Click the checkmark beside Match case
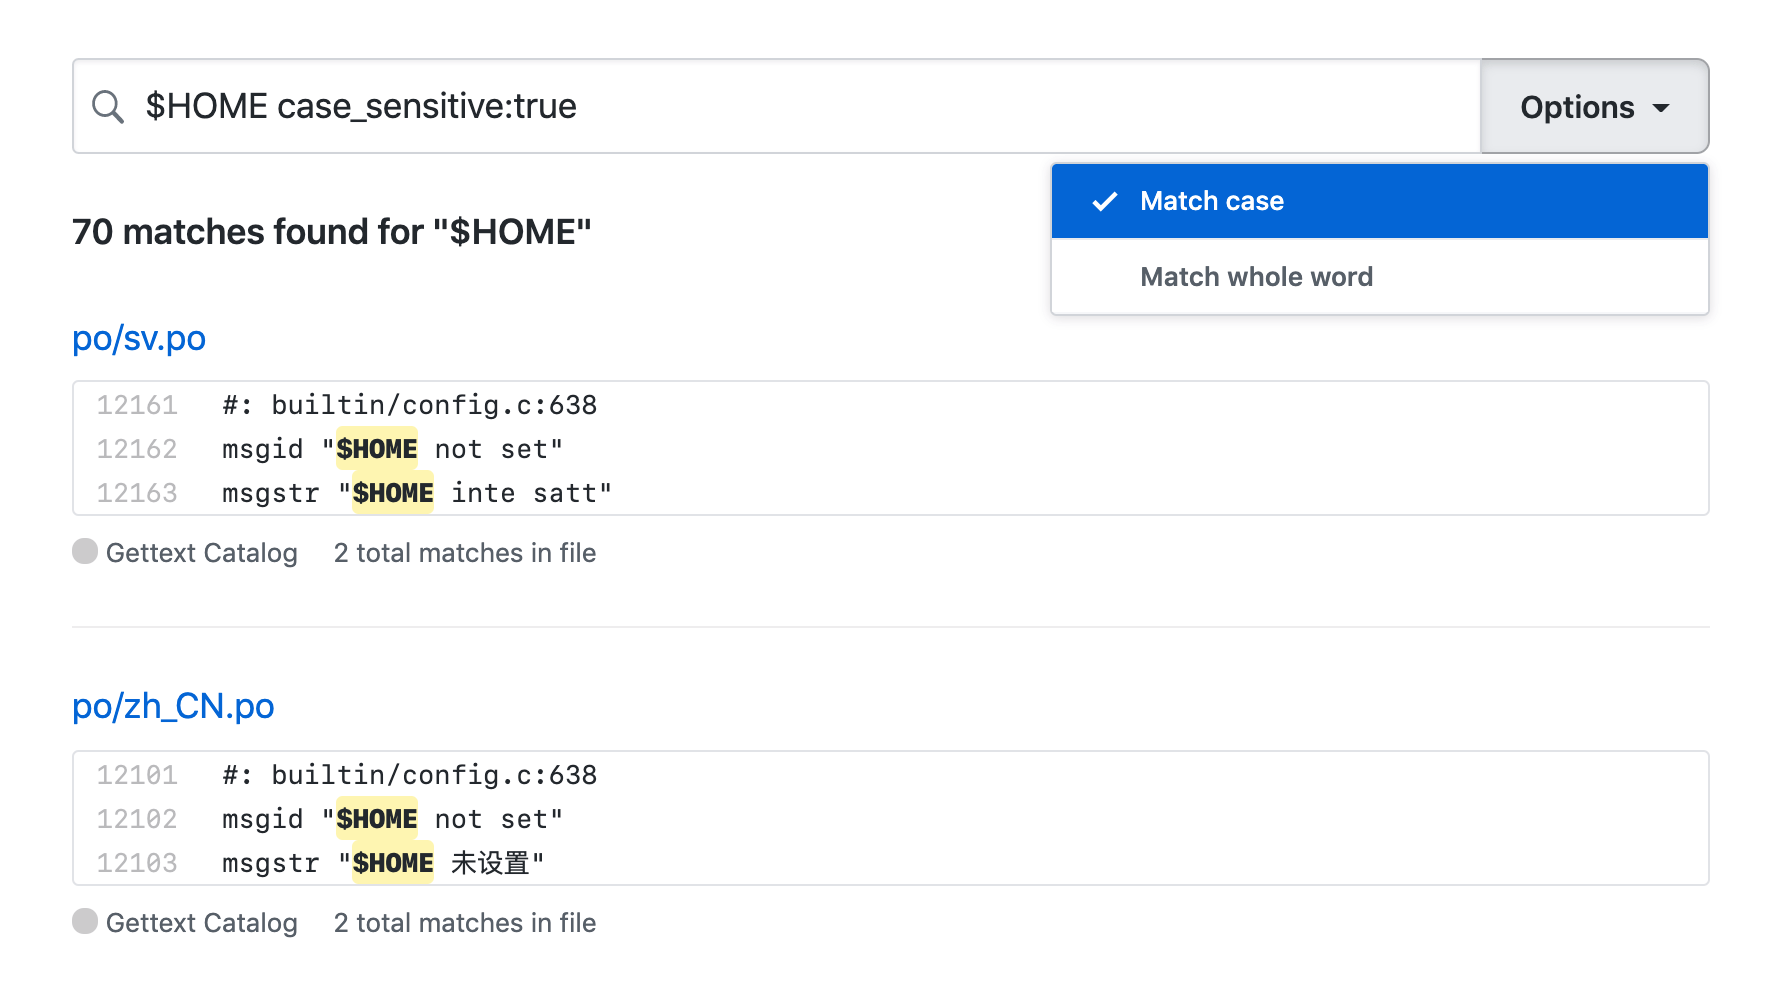Image resolution: width=1786 pixels, height=986 pixels. tap(1103, 201)
